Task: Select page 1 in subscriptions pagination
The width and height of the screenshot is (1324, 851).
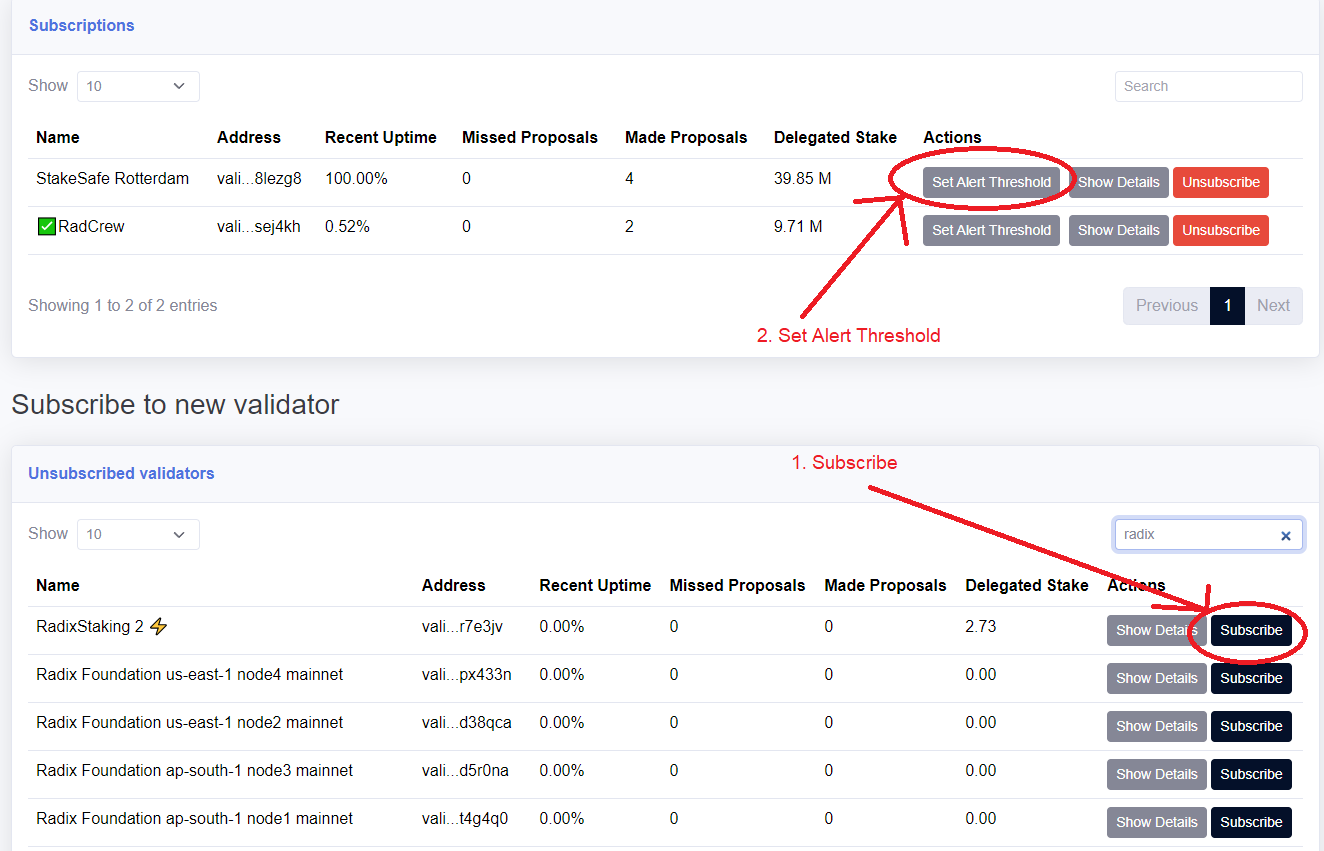Action: (1228, 306)
